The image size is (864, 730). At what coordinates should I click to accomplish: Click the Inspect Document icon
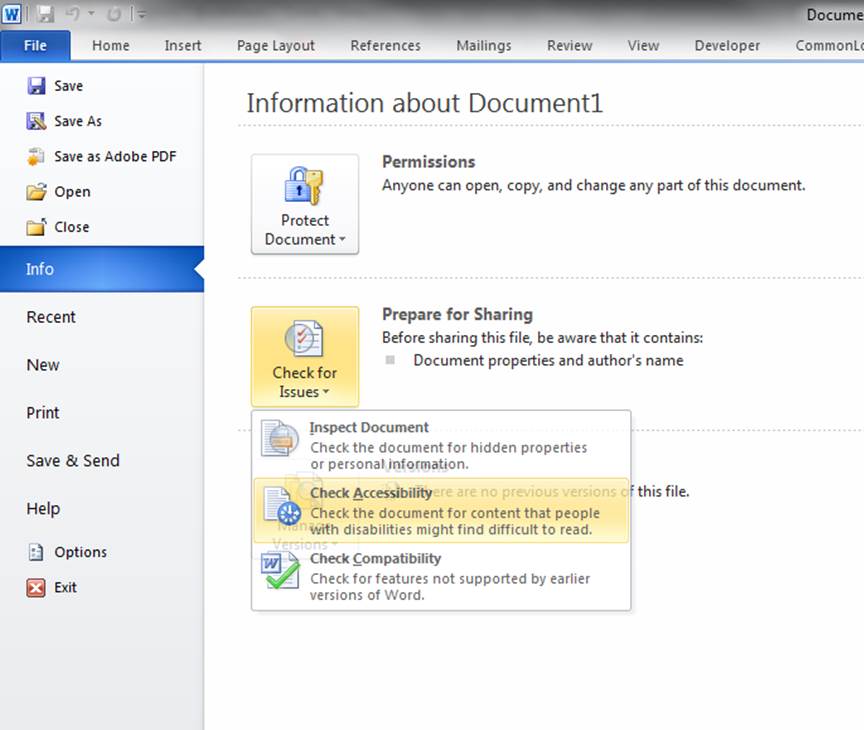[280, 439]
